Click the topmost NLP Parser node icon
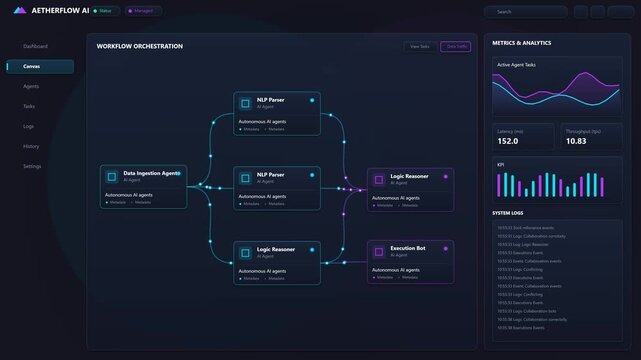The width and height of the screenshot is (641, 360). tap(245, 103)
